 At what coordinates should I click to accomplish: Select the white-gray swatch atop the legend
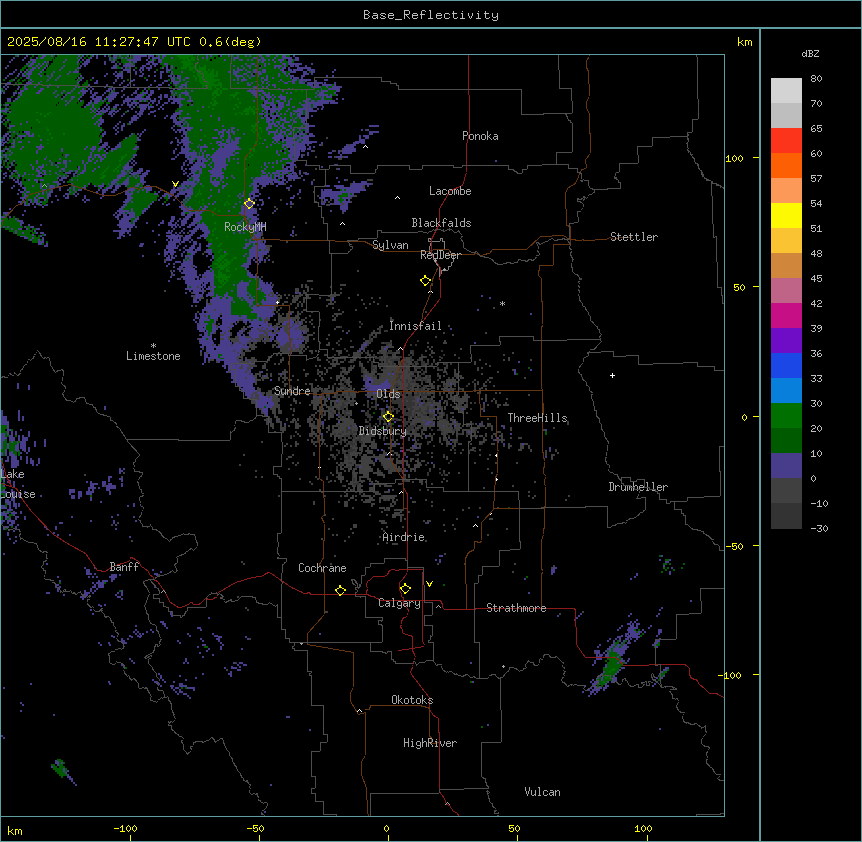pos(786,90)
